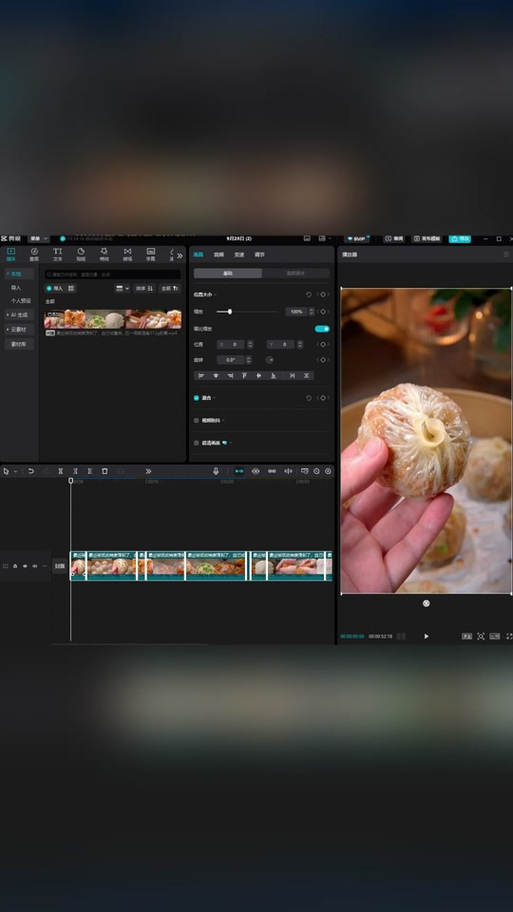Toggle the highlighted main-track magnet button
Viewport: 513px width, 912px height.
239,471
